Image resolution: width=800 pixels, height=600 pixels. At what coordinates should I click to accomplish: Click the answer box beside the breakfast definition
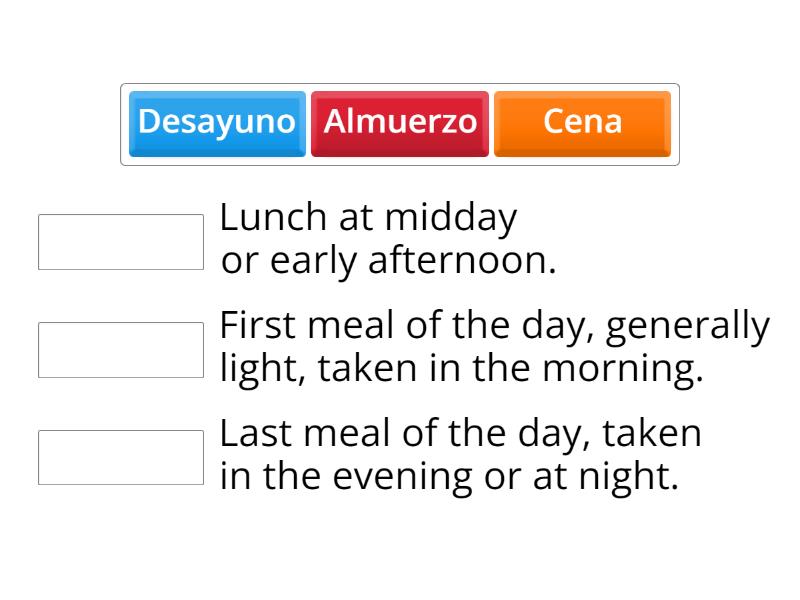point(120,347)
